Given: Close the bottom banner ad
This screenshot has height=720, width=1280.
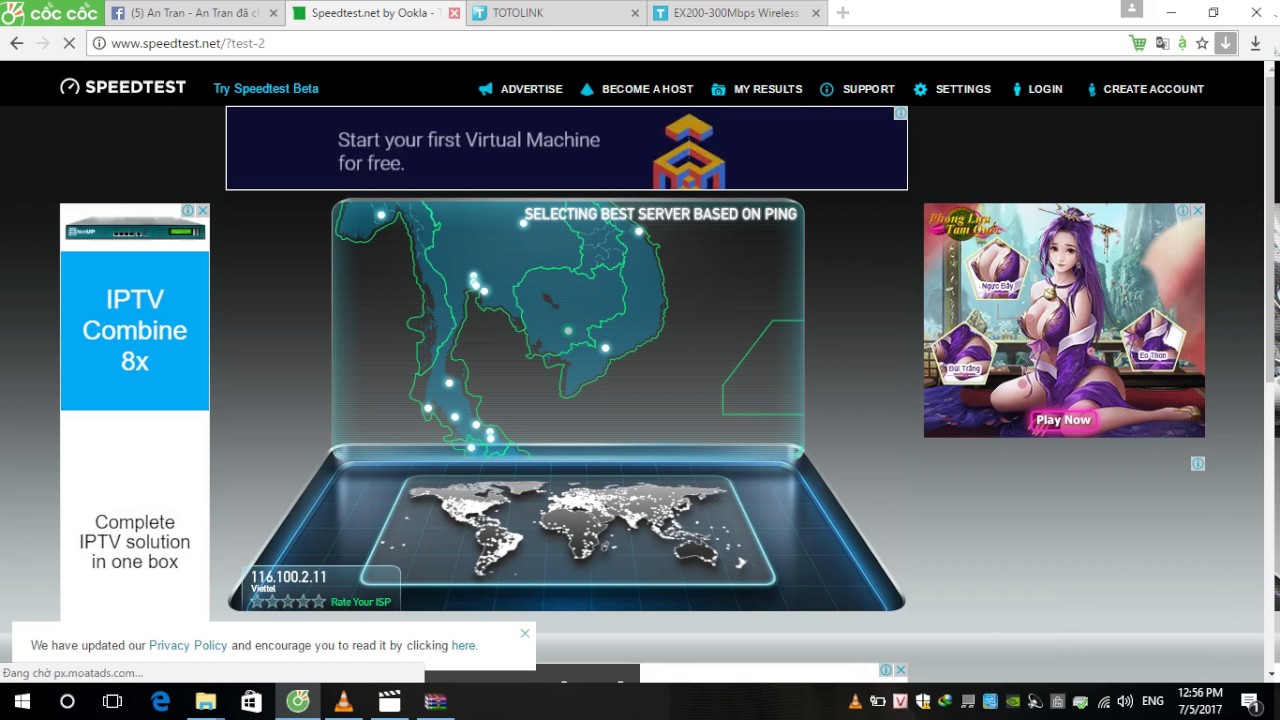Looking at the screenshot, I should (x=900, y=670).
